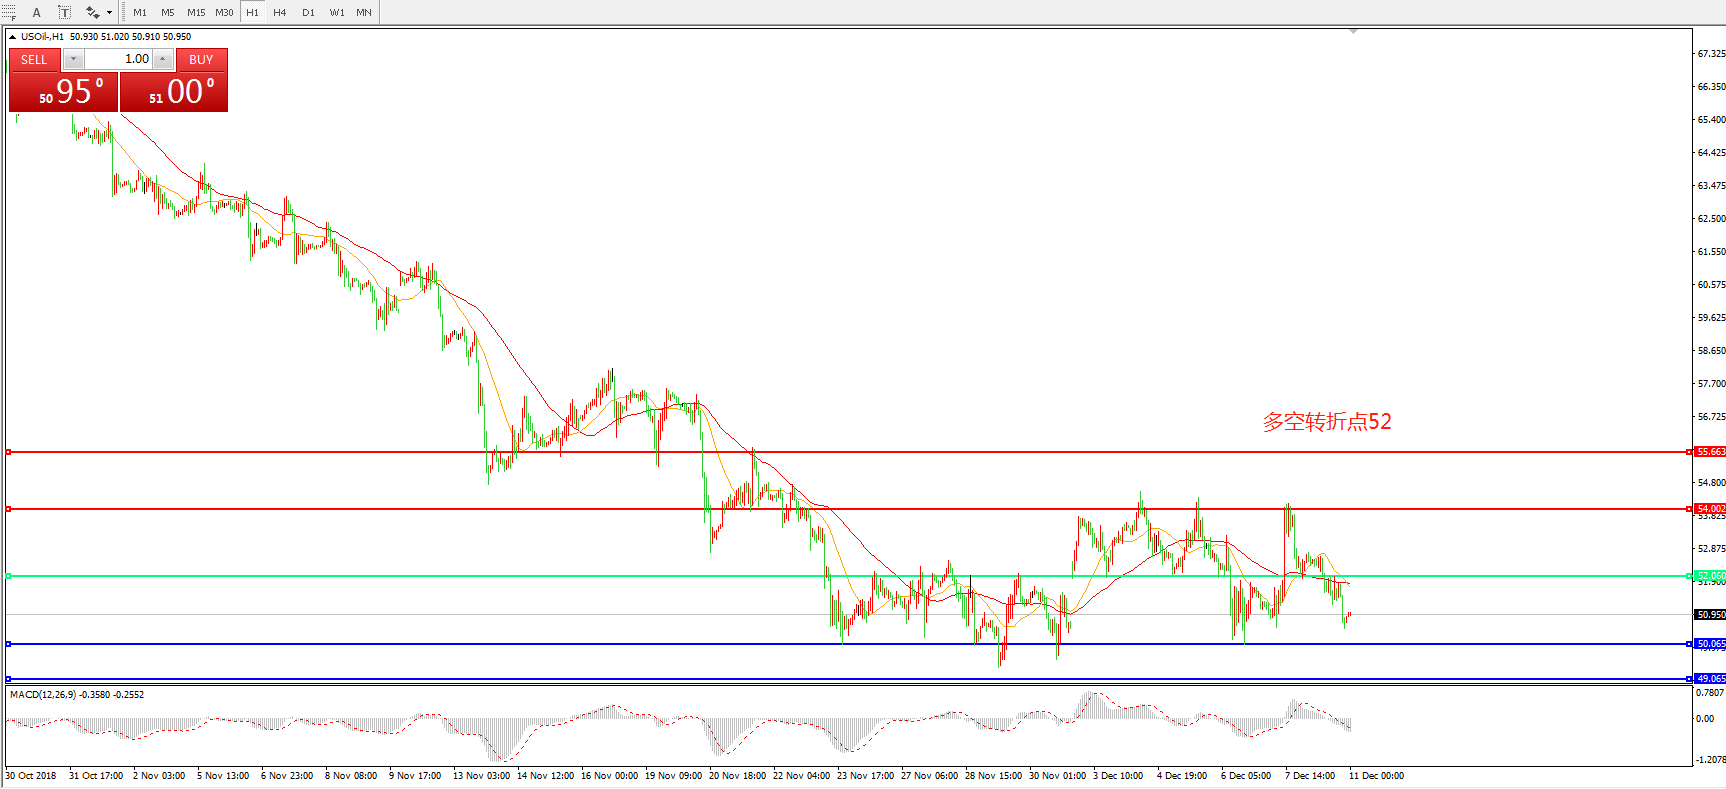Click the chart shift marker triangle
Image resolution: width=1726 pixels, height=789 pixels.
tap(1353, 32)
